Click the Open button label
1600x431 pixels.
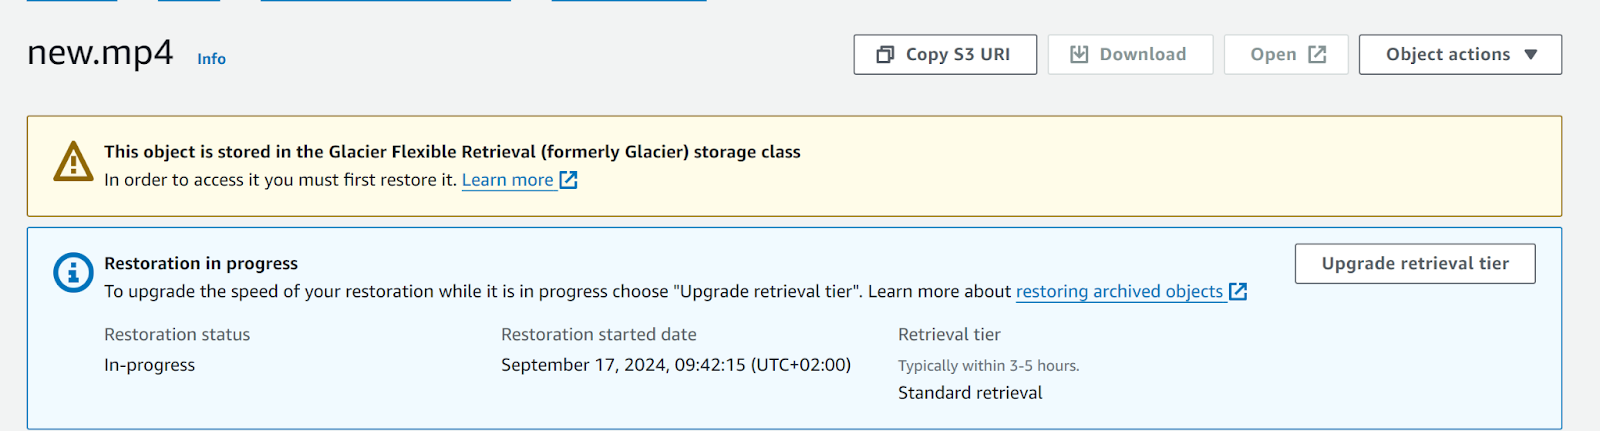[1273, 55]
